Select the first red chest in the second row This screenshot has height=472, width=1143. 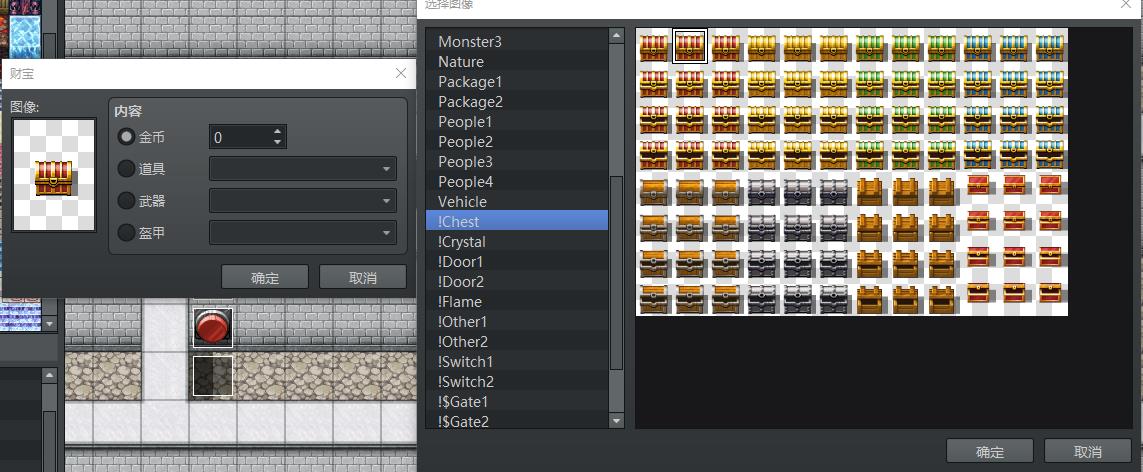point(654,82)
